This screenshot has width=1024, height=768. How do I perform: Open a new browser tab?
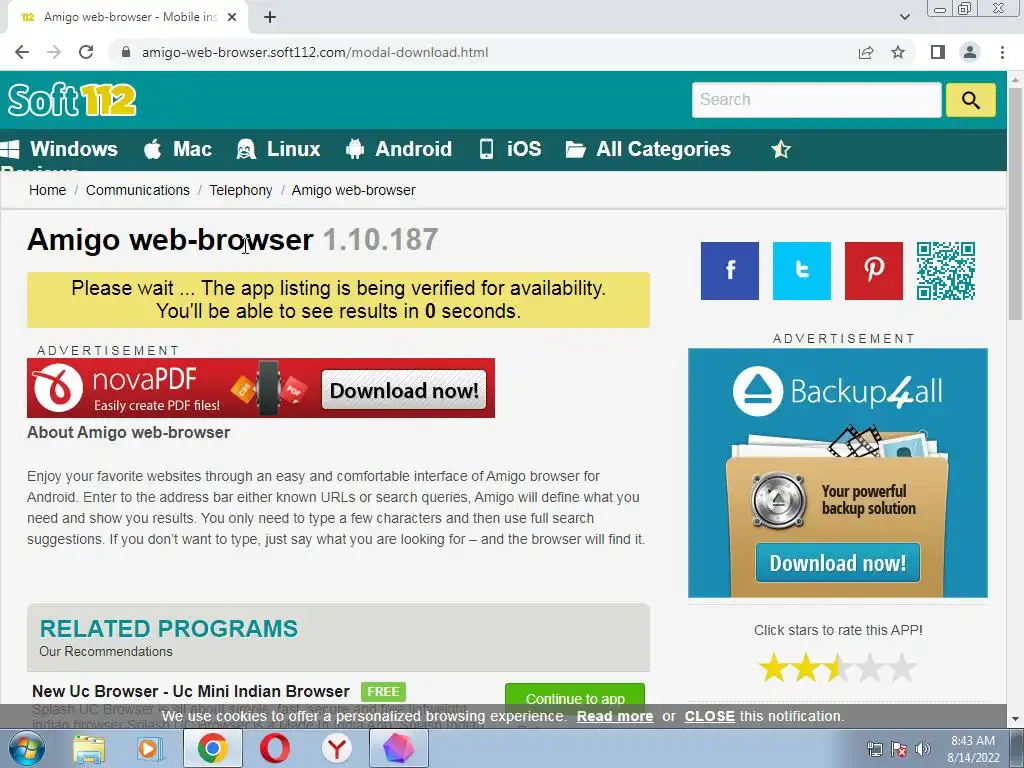pos(270,17)
